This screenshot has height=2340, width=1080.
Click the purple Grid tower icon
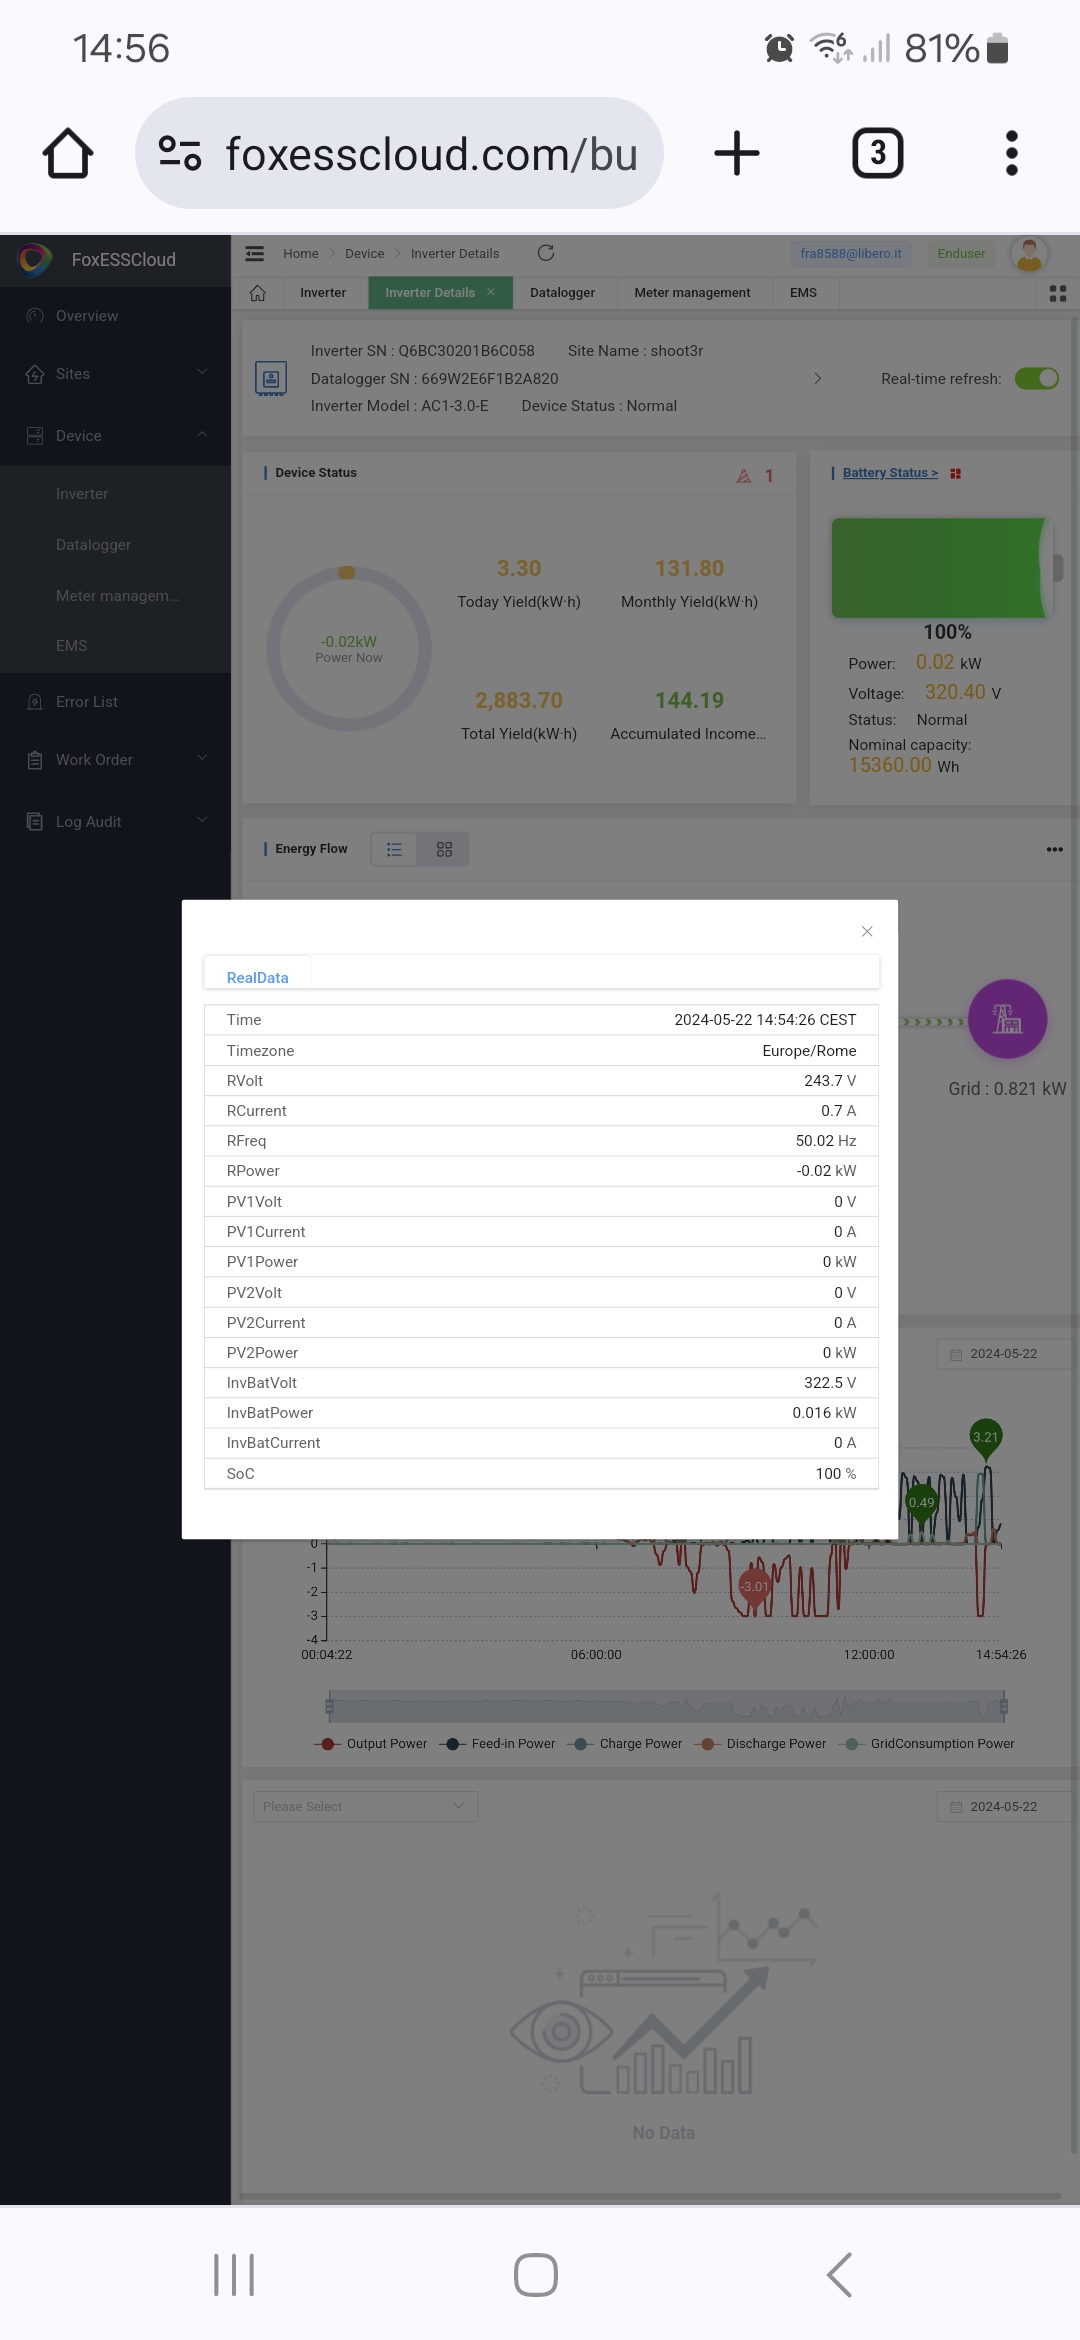pyautogui.click(x=1007, y=1019)
